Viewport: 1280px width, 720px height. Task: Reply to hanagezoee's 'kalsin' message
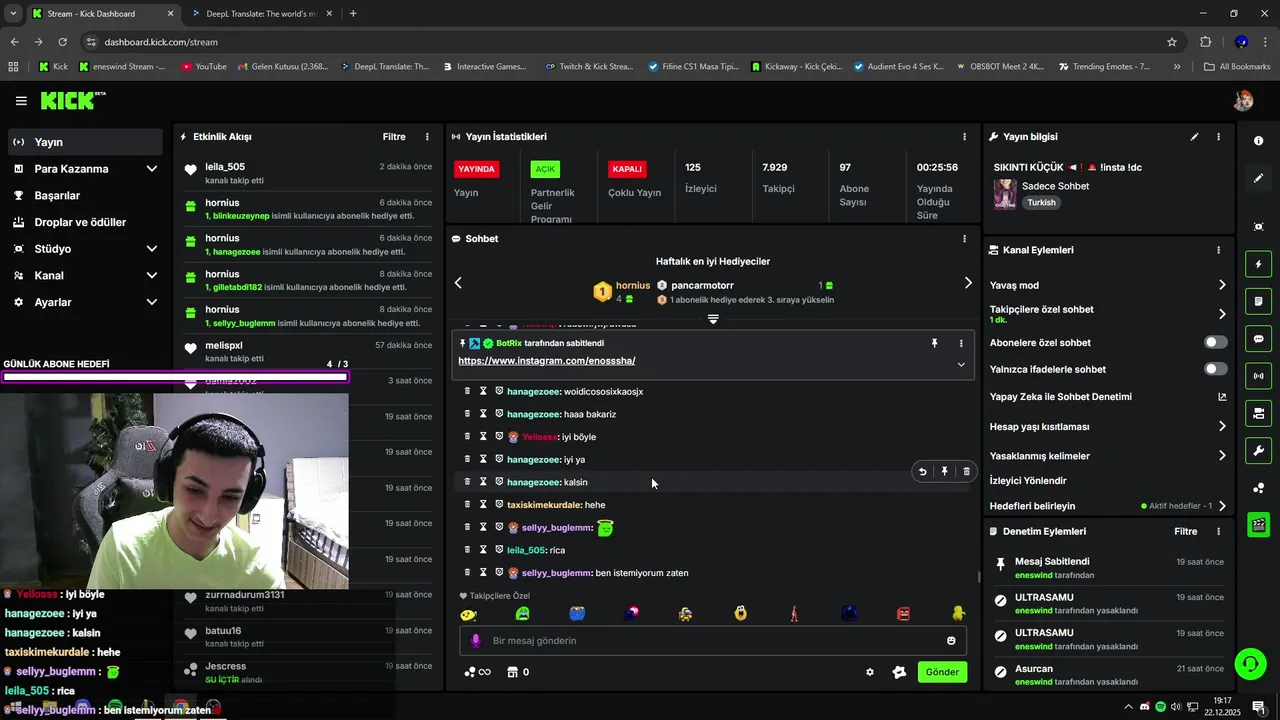pos(922,471)
